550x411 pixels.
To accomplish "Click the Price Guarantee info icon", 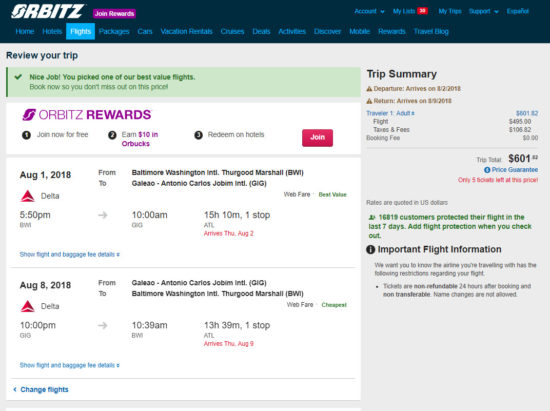I will coord(487,170).
